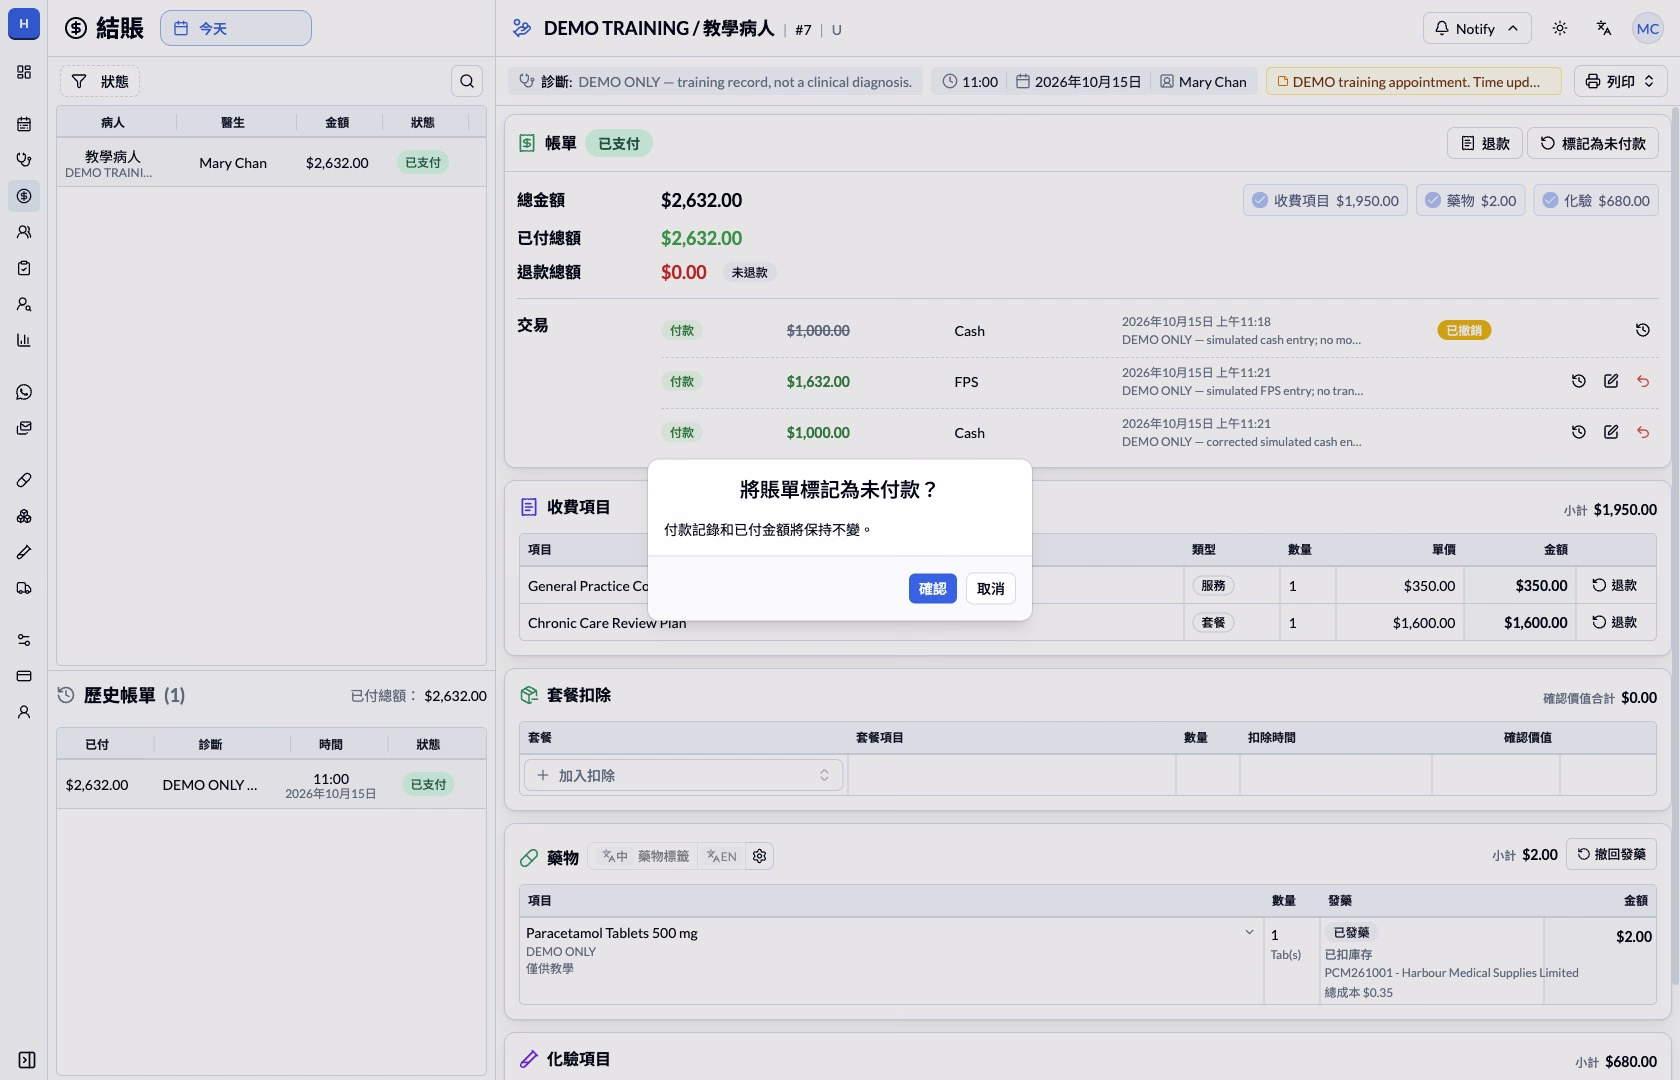Click the 退款 button in bill header

(1484, 143)
